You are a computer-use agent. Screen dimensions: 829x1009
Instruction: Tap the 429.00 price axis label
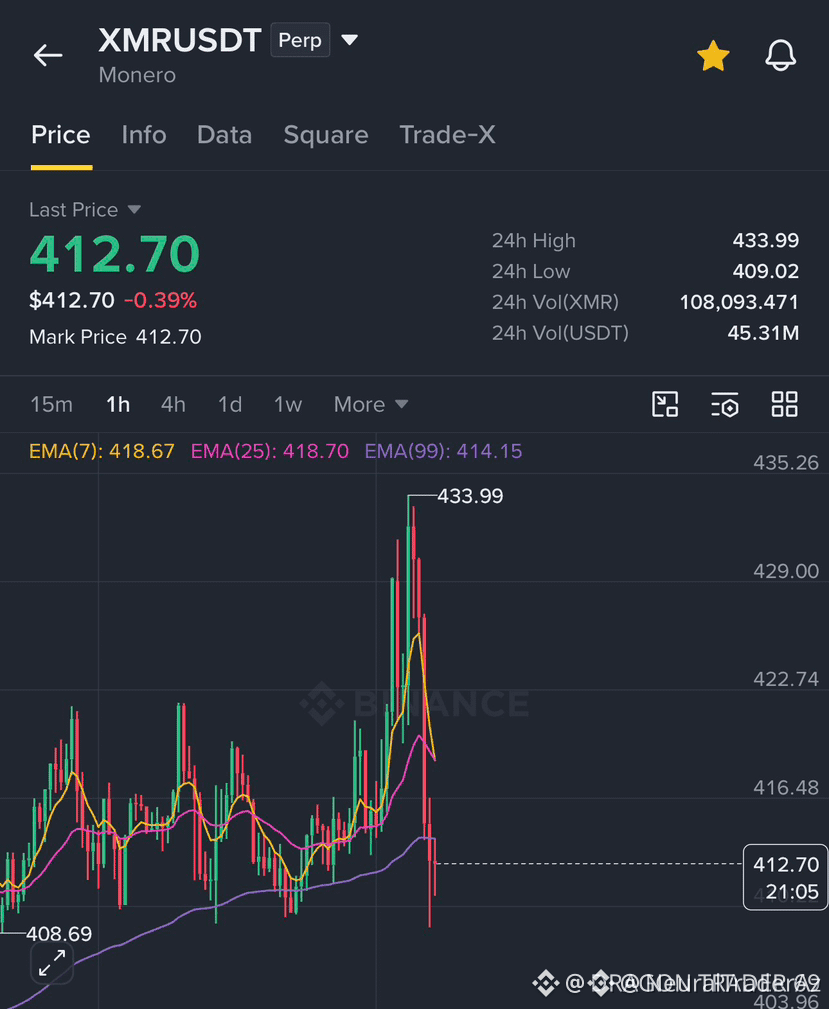786,571
